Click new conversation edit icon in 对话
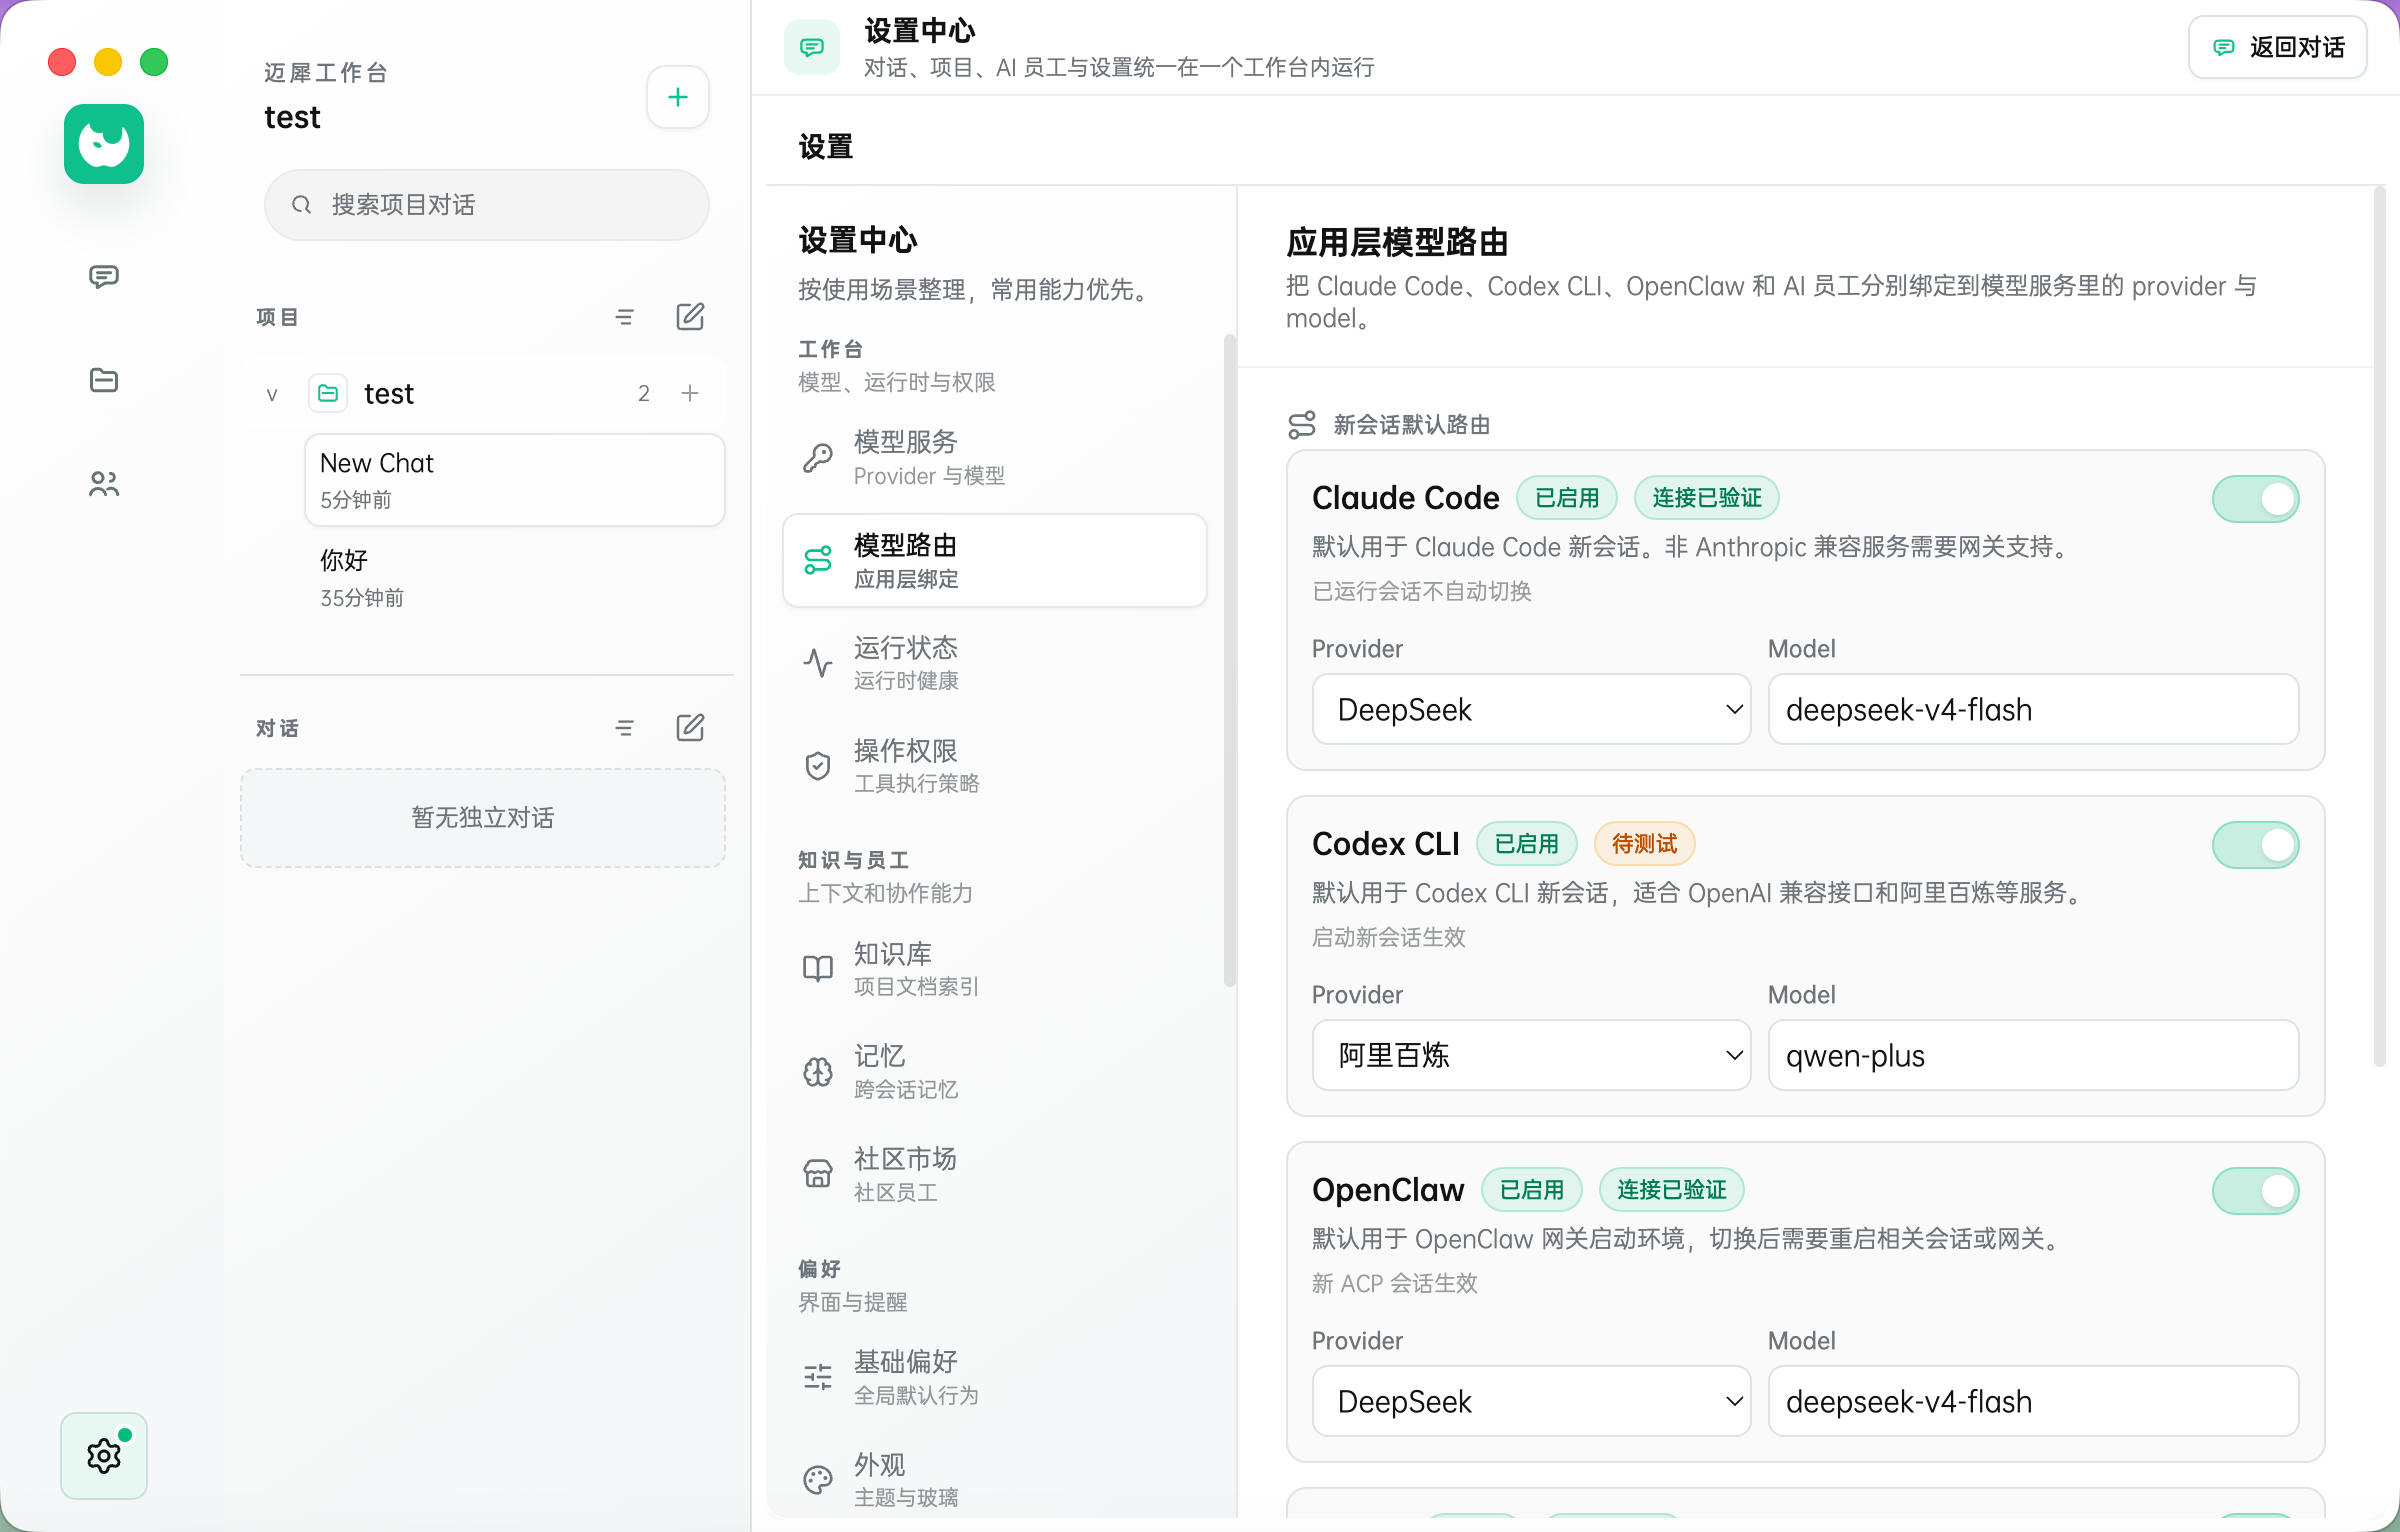Image resolution: width=2400 pixels, height=1532 pixels. coord(690,728)
